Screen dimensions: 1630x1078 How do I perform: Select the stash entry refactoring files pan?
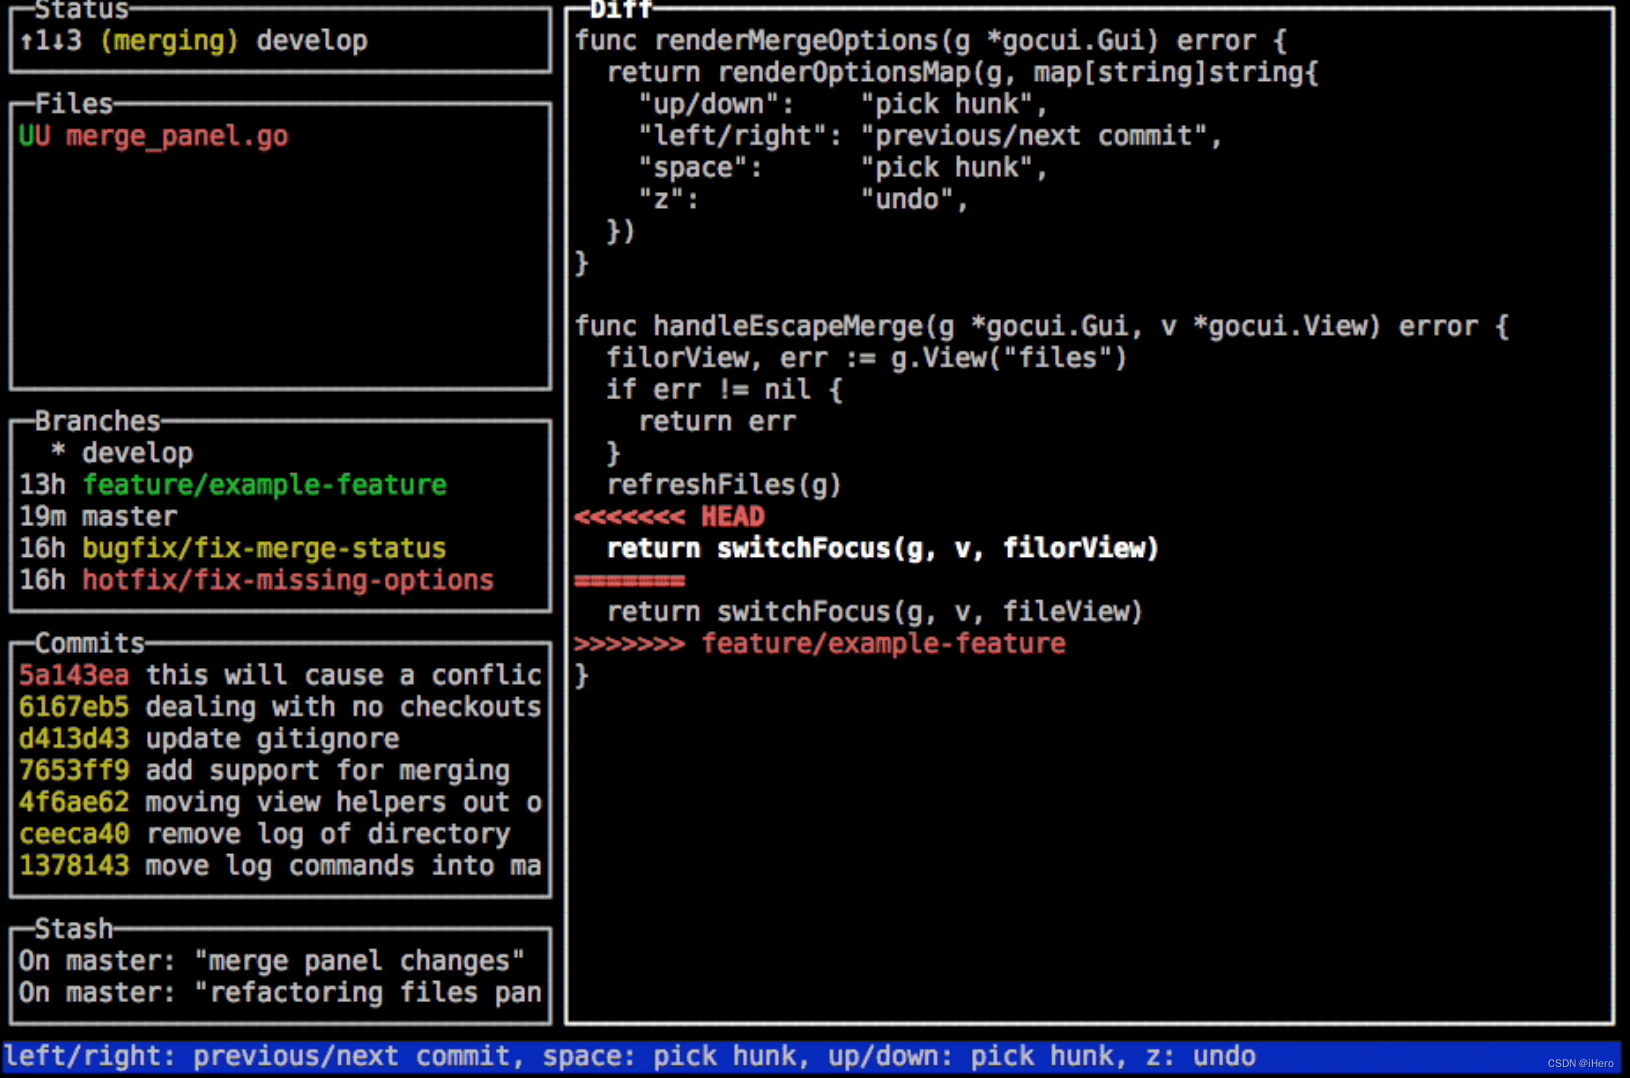tap(279, 992)
